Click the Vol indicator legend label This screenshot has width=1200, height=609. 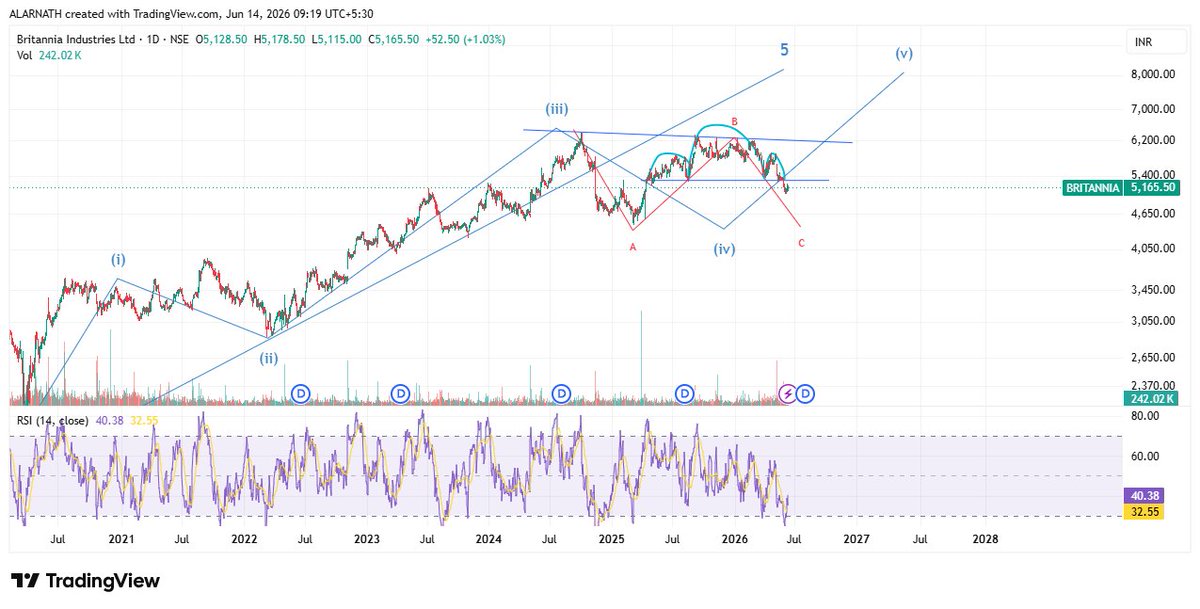[23, 56]
